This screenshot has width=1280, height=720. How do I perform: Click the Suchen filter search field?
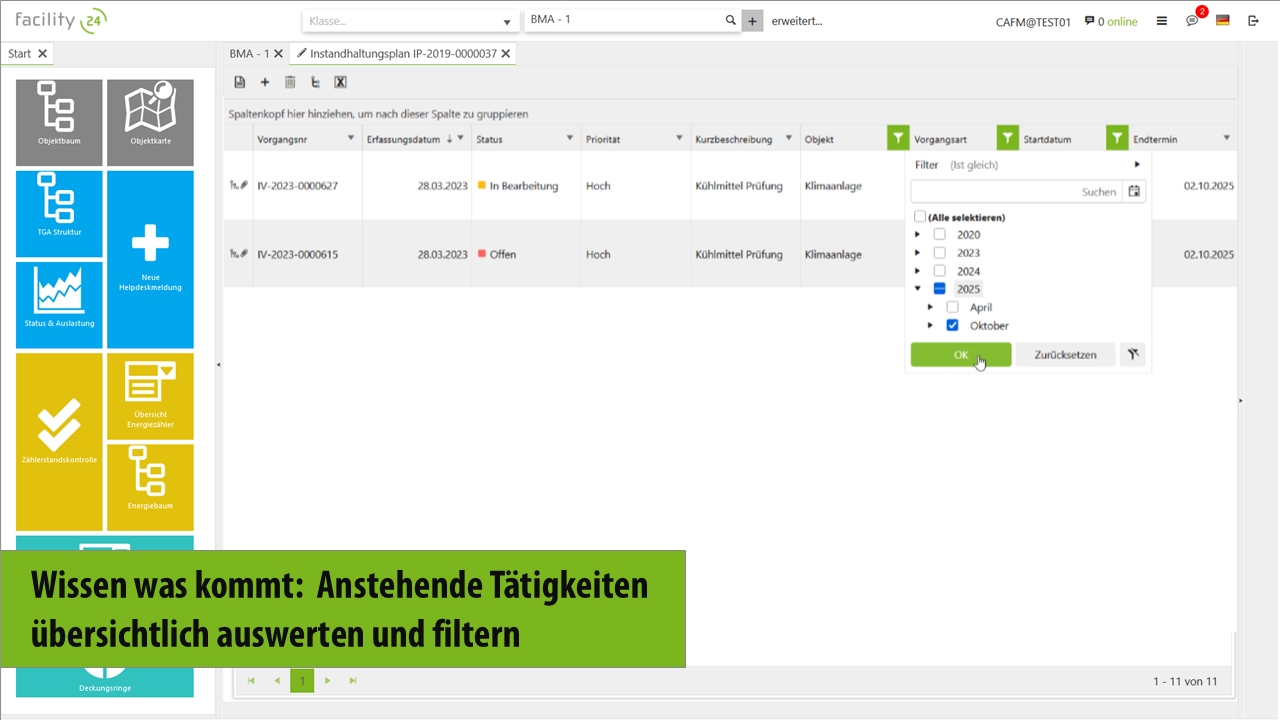point(1017,191)
